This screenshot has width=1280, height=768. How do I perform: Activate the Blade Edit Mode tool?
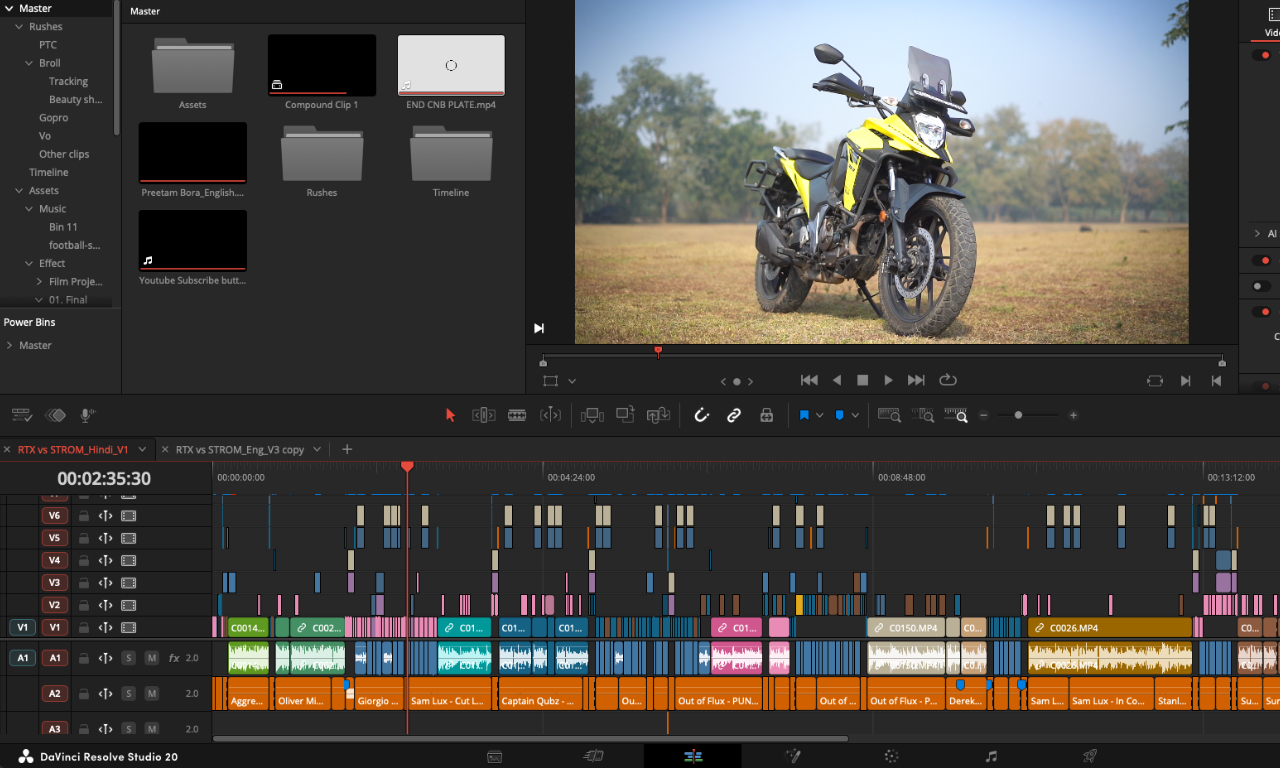point(517,415)
